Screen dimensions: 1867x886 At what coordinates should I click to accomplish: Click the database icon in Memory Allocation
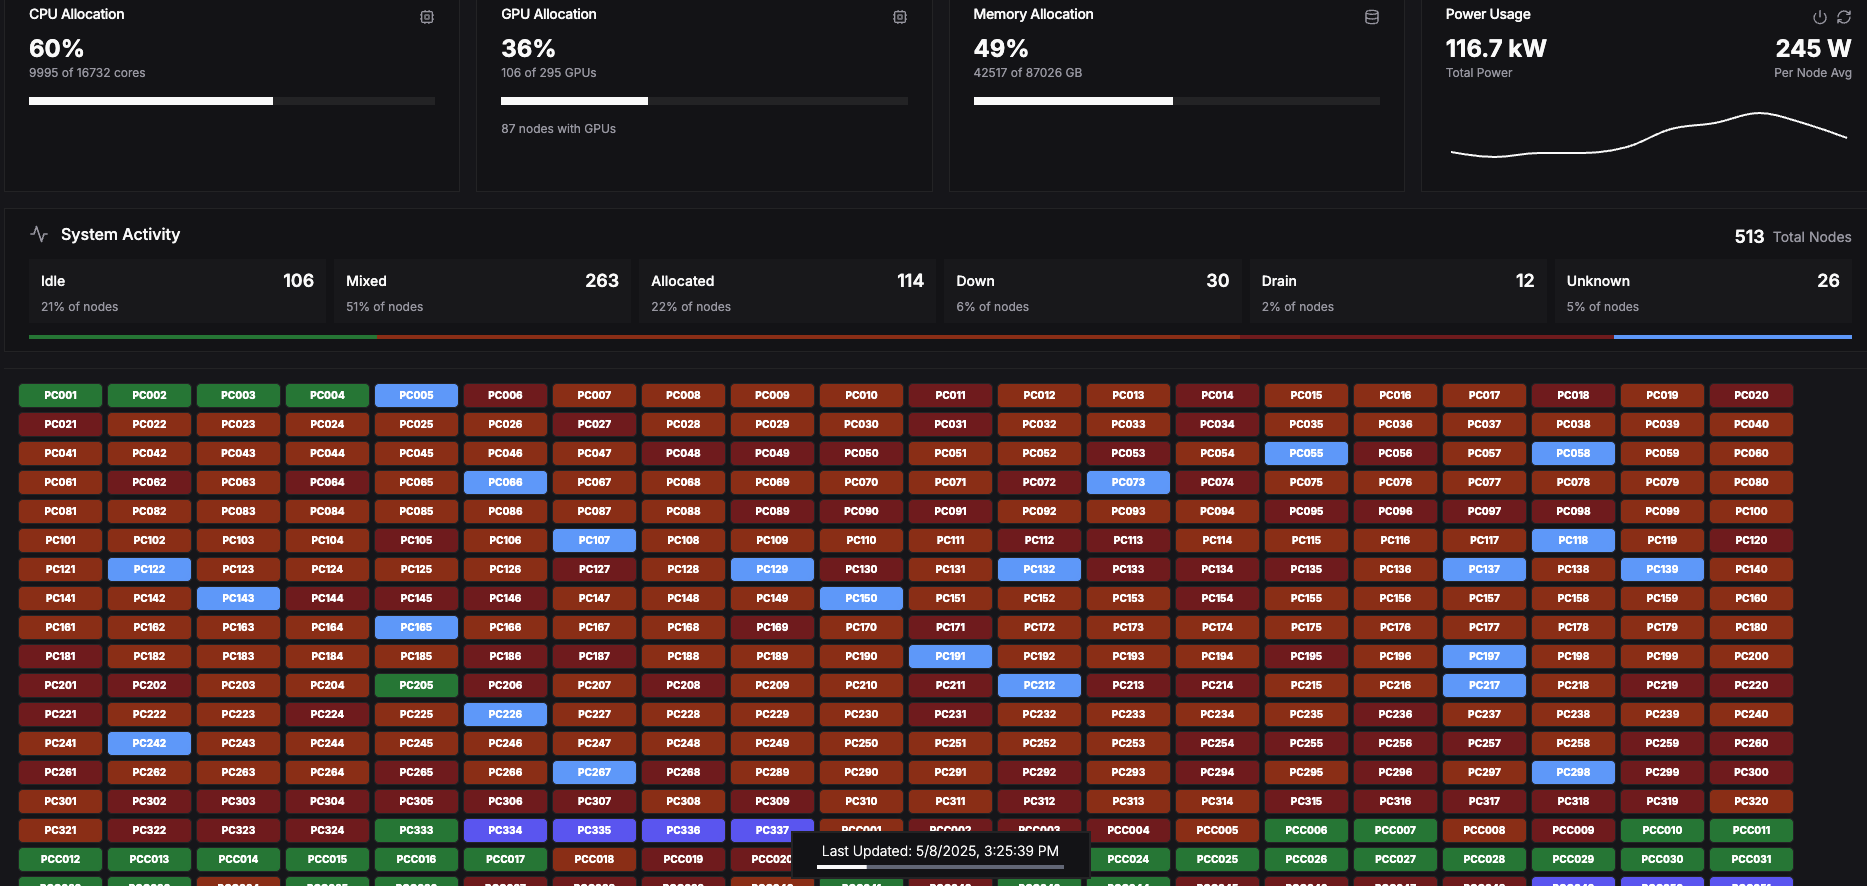coord(1372,17)
